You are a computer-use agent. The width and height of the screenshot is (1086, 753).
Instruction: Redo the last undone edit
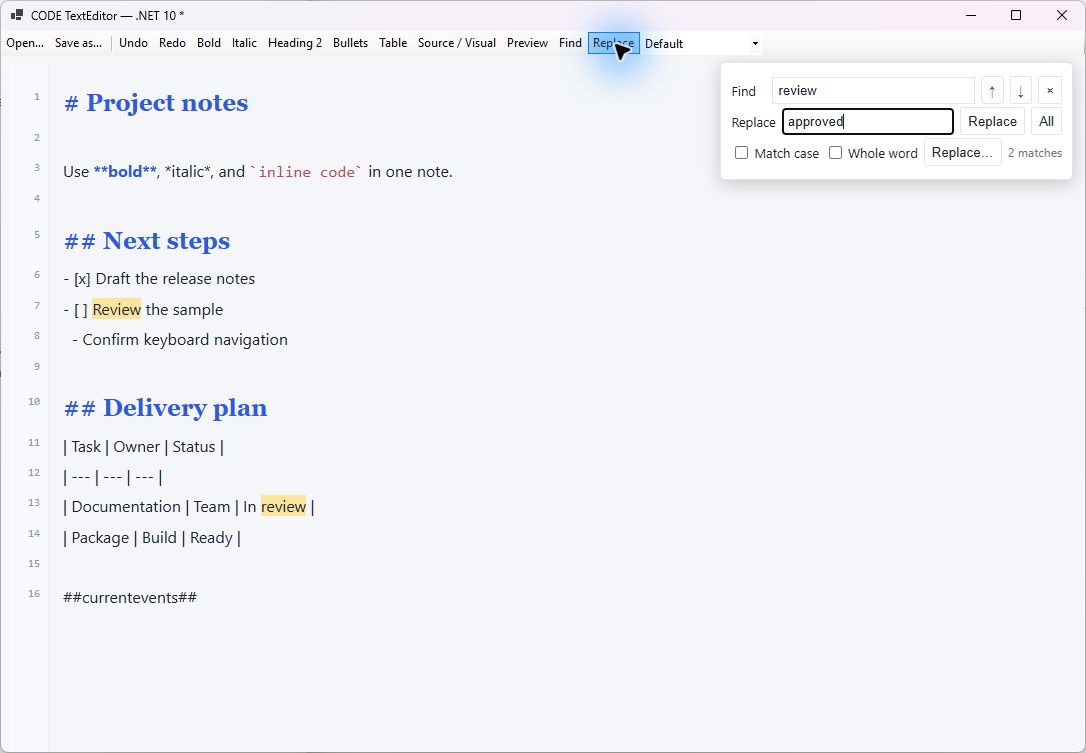pos(172,43)
